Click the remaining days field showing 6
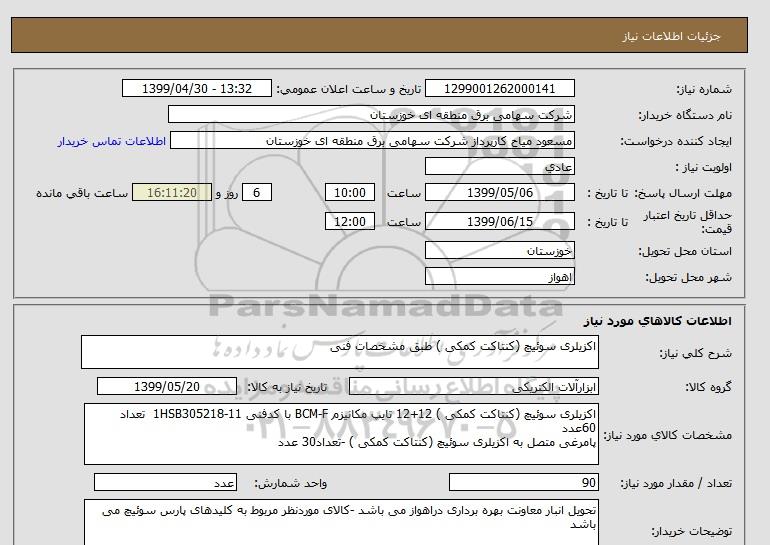 (x=257, y=193)
